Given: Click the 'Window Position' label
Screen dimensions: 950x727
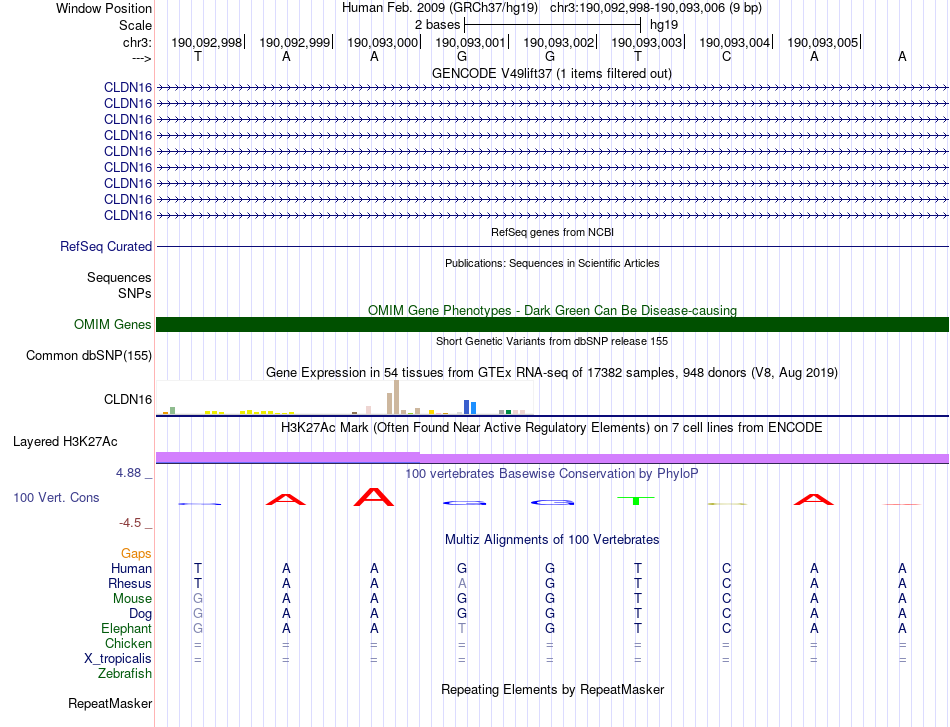Looking at the screenshot, I should [x=104, y=8].
